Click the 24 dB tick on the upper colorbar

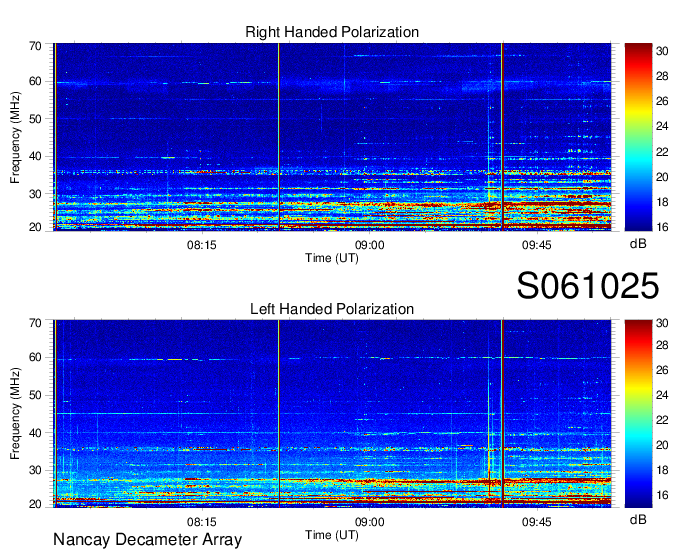[662, 126]
